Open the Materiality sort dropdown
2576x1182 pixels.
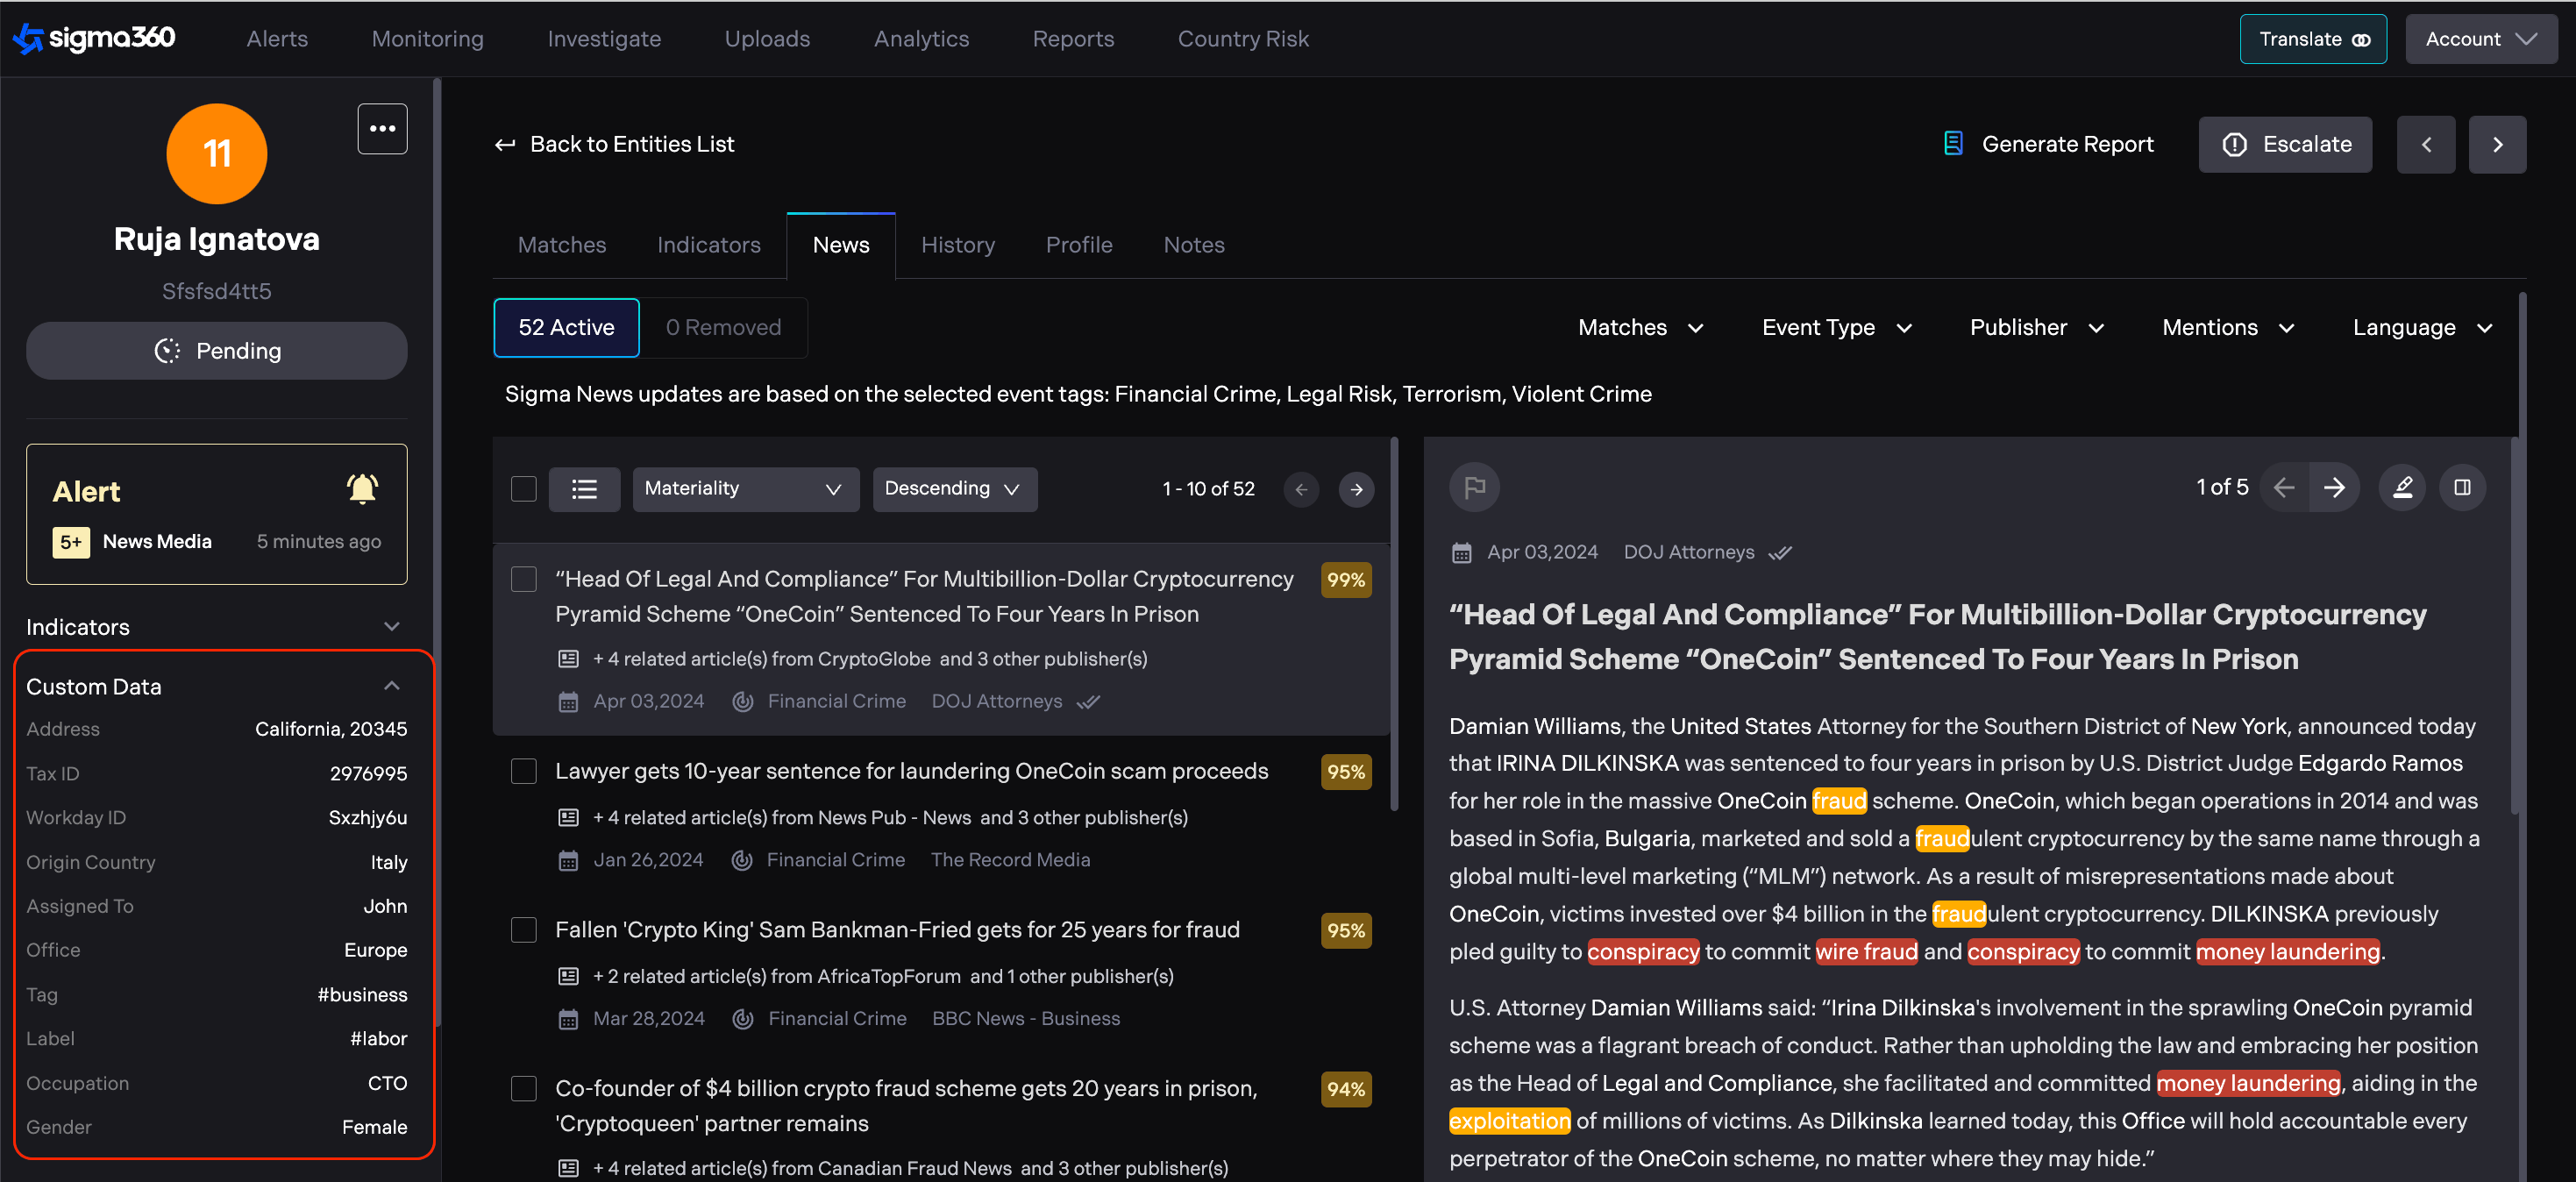point(745,489)
